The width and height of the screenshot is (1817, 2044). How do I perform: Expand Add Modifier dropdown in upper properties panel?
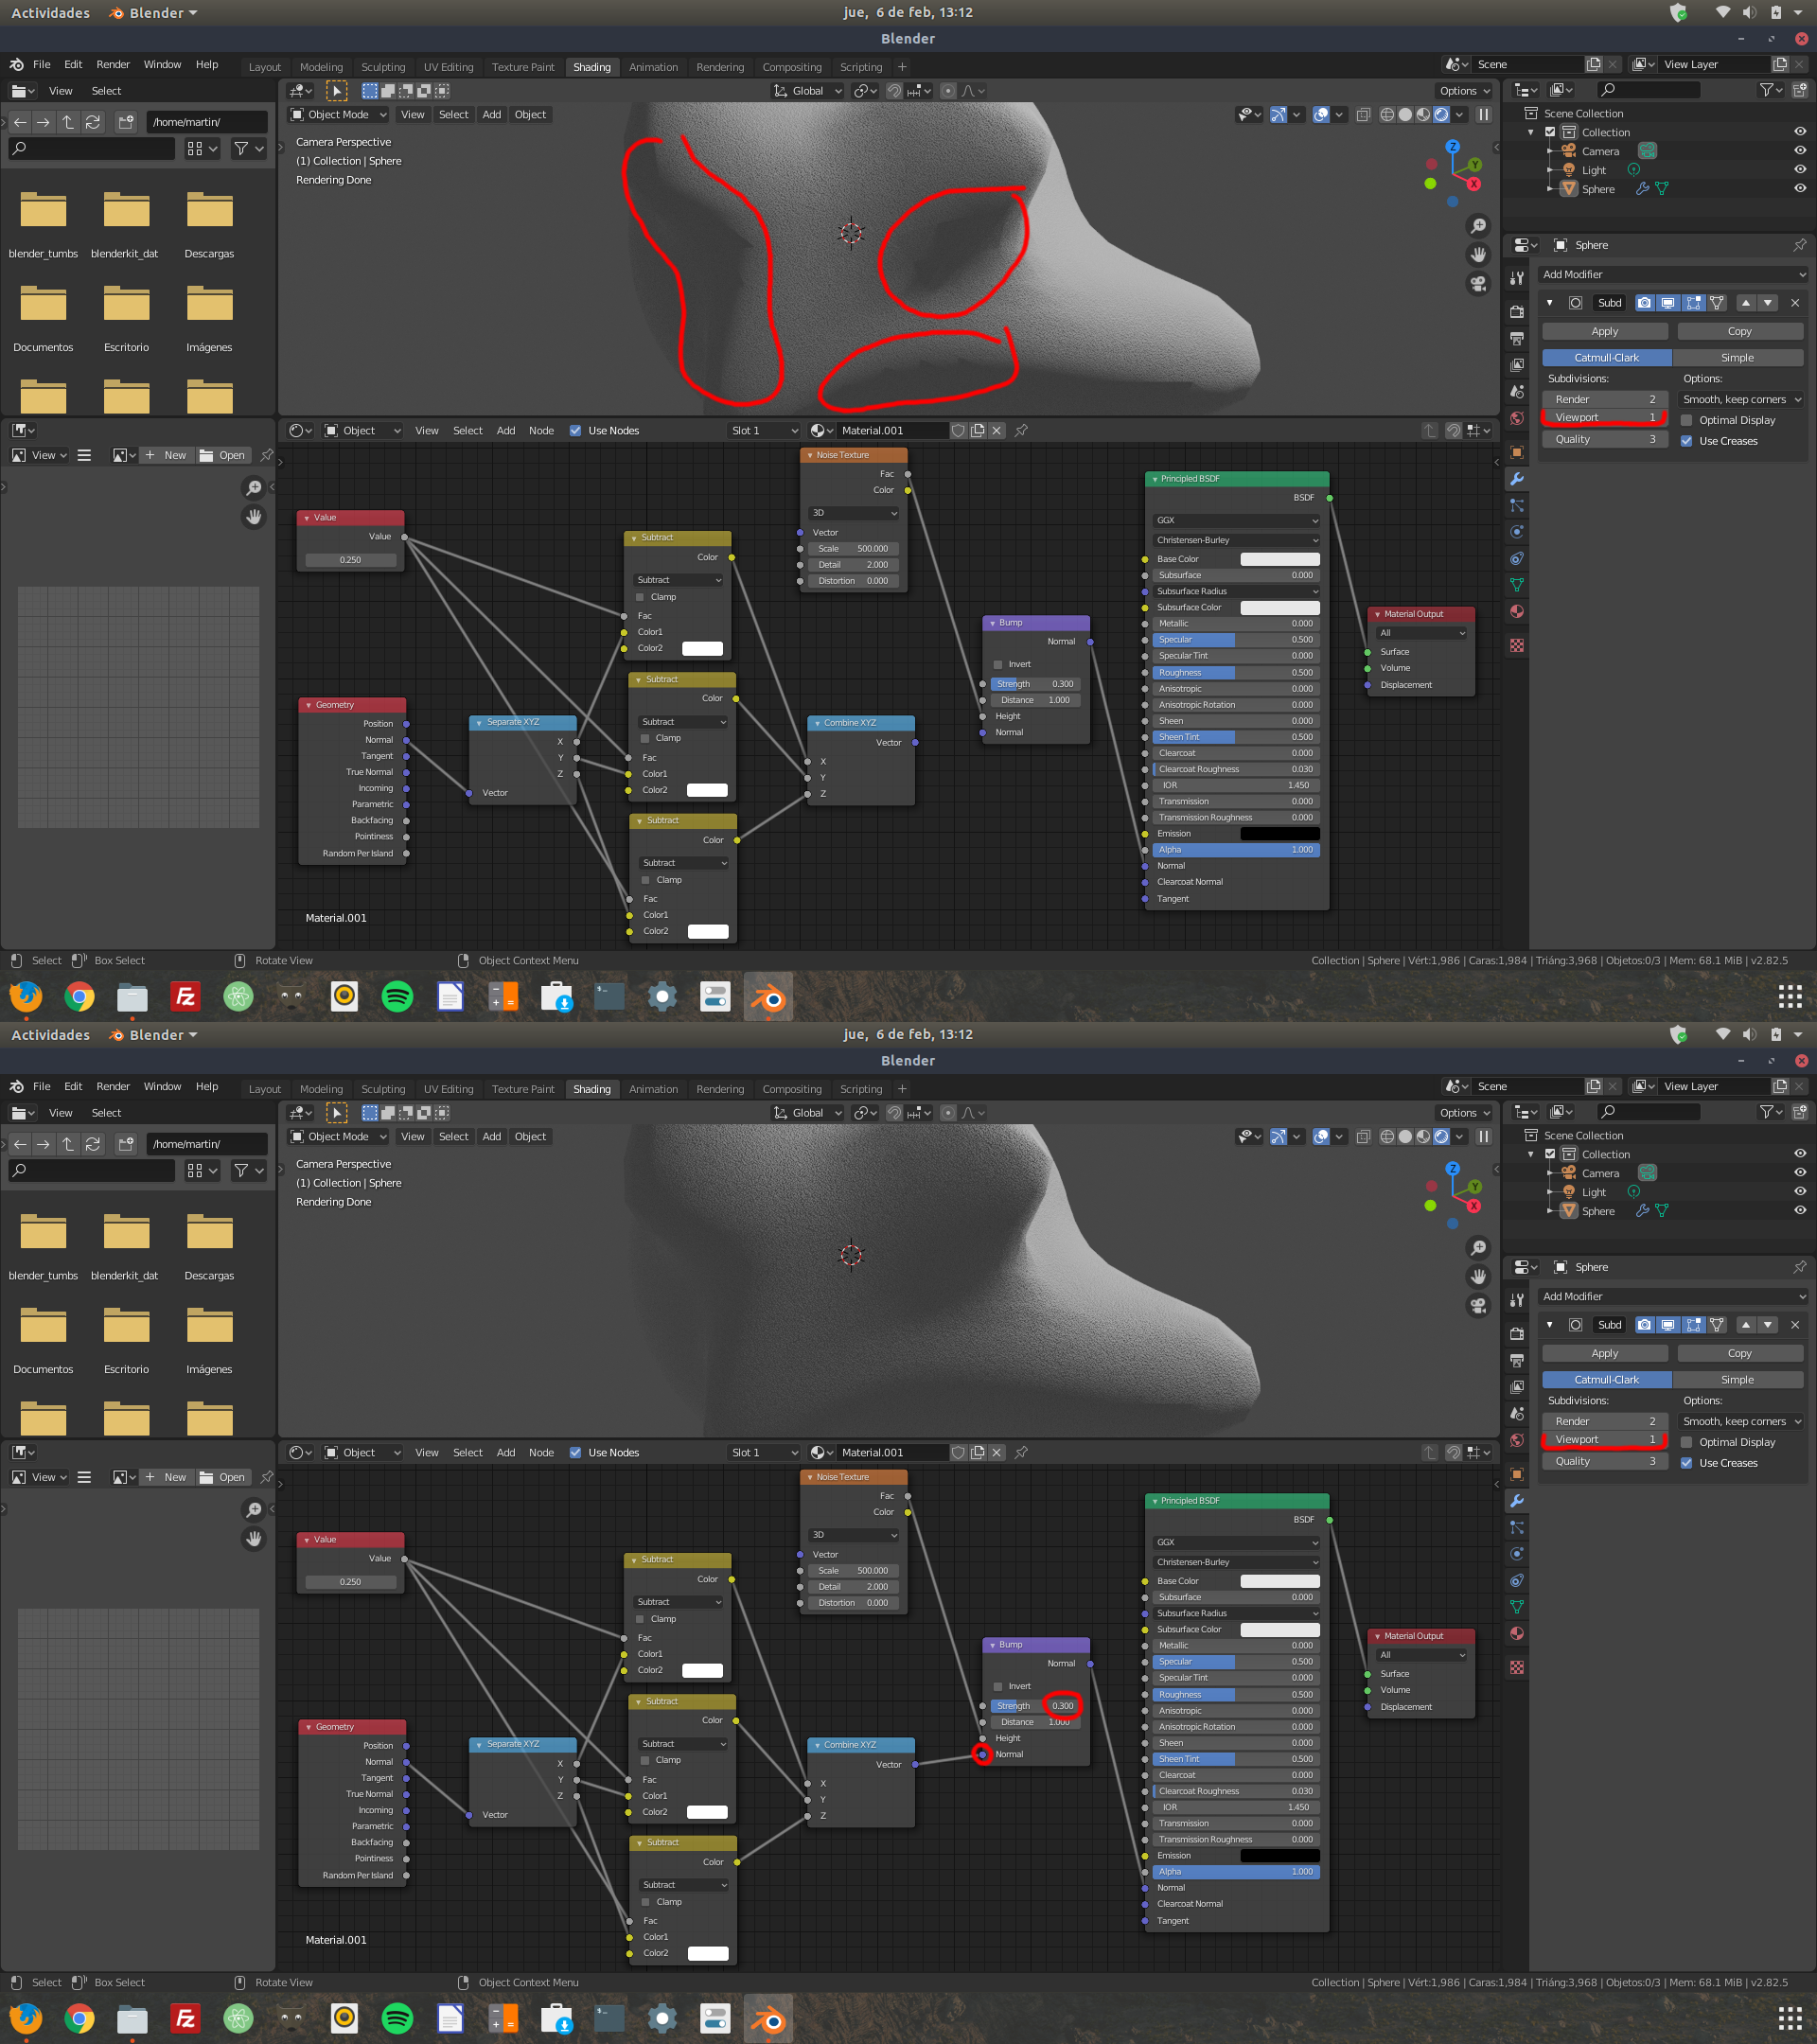coord(1673,275)
